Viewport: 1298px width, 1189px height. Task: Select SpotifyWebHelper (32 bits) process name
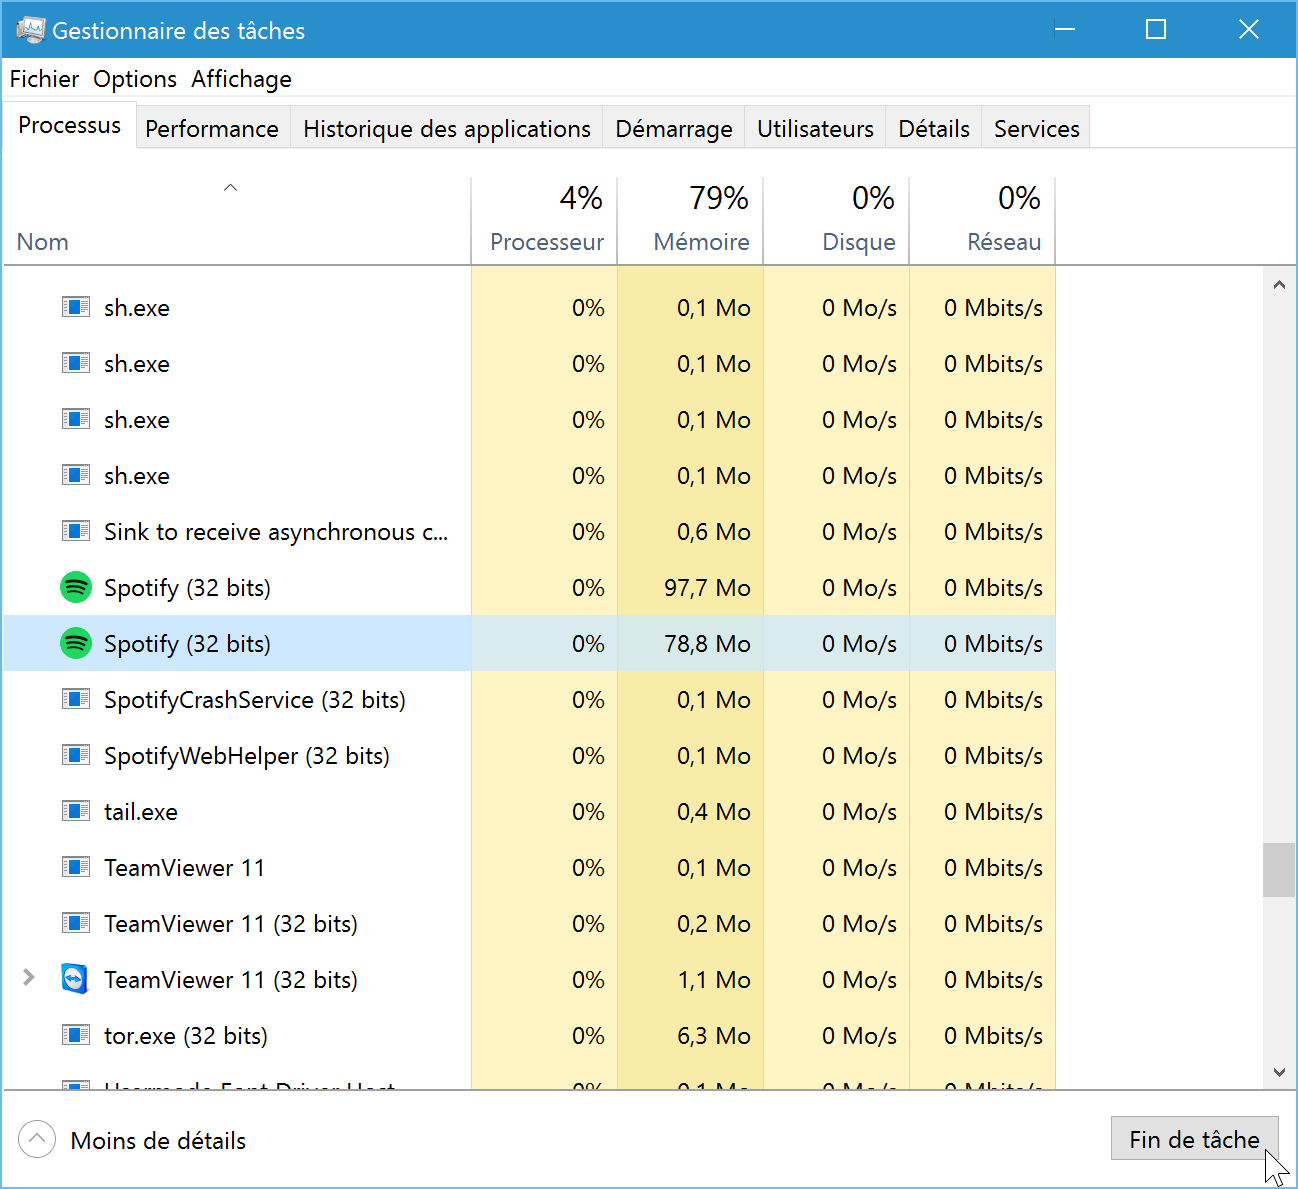tap(247, 756)
